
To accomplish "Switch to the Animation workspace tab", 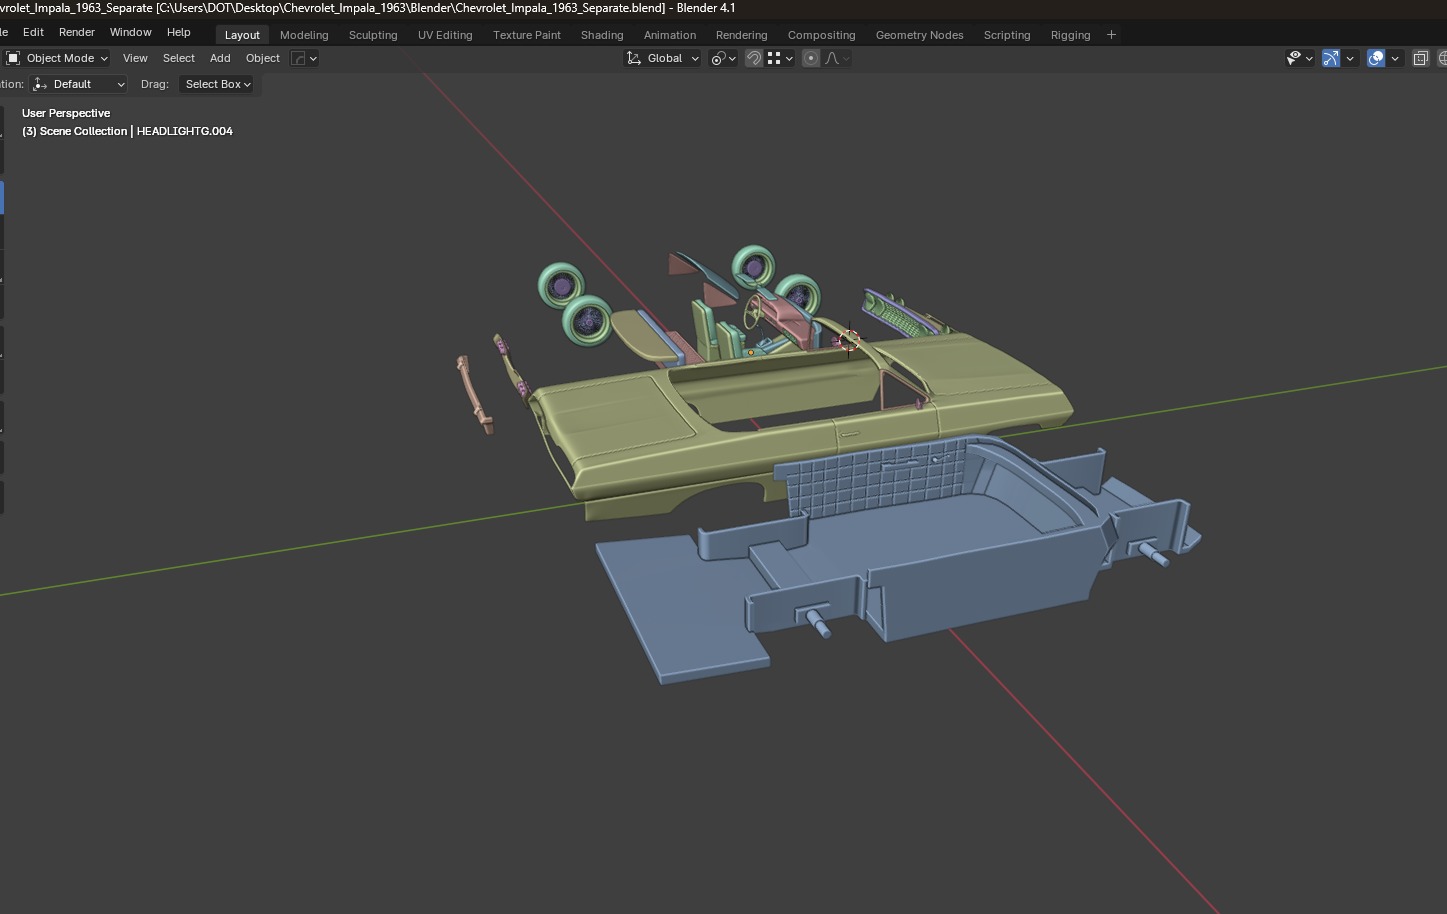I will click(670, 35).
